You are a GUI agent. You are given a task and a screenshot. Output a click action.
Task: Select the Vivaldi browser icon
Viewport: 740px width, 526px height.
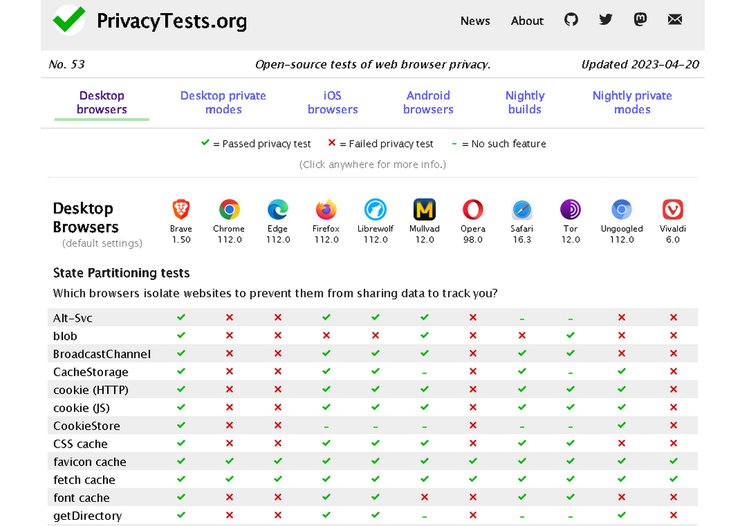point(673,210)
